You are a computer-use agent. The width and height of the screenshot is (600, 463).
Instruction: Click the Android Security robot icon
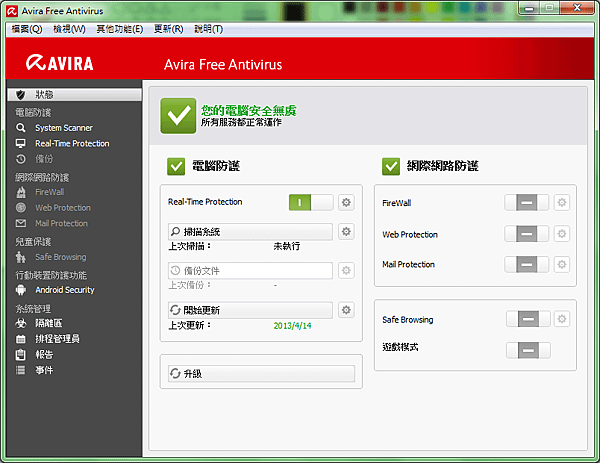pyautogui.click(x=21, y=290)
